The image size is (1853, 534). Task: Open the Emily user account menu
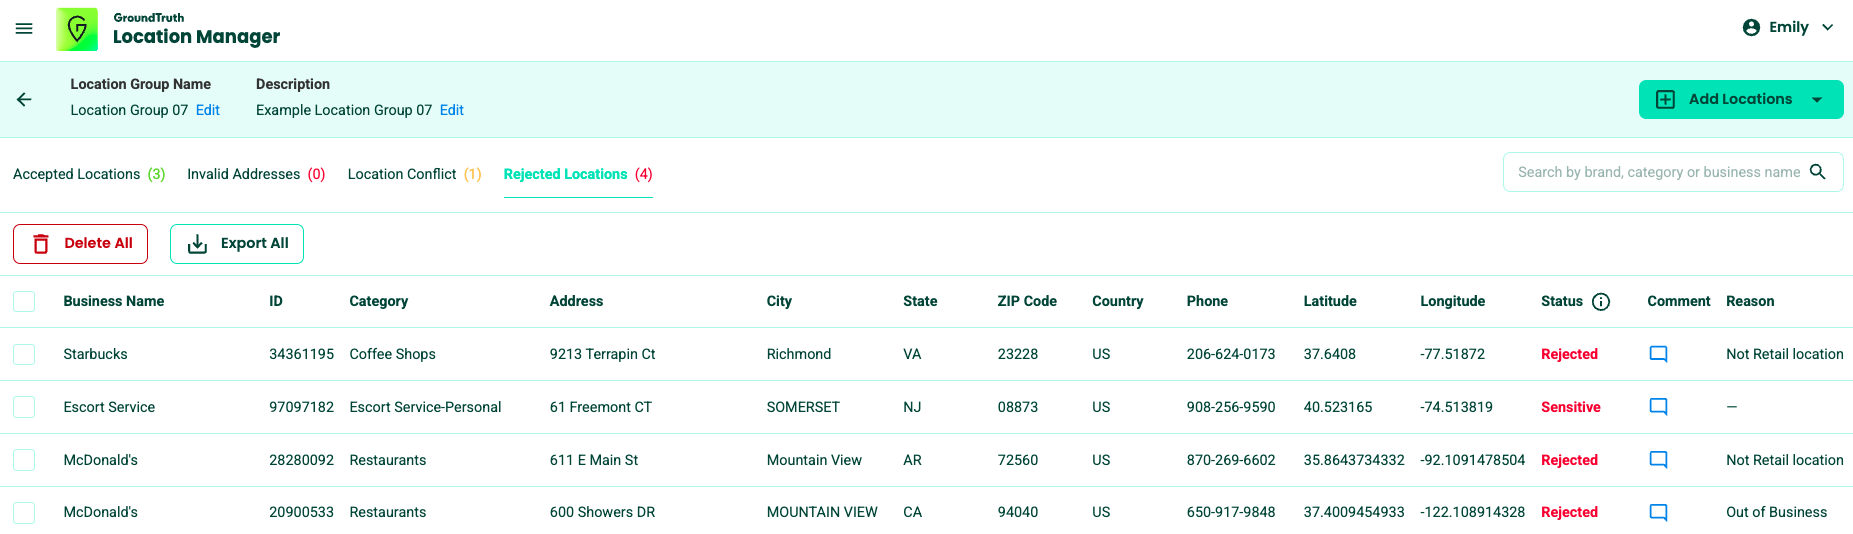[1788, 28]
